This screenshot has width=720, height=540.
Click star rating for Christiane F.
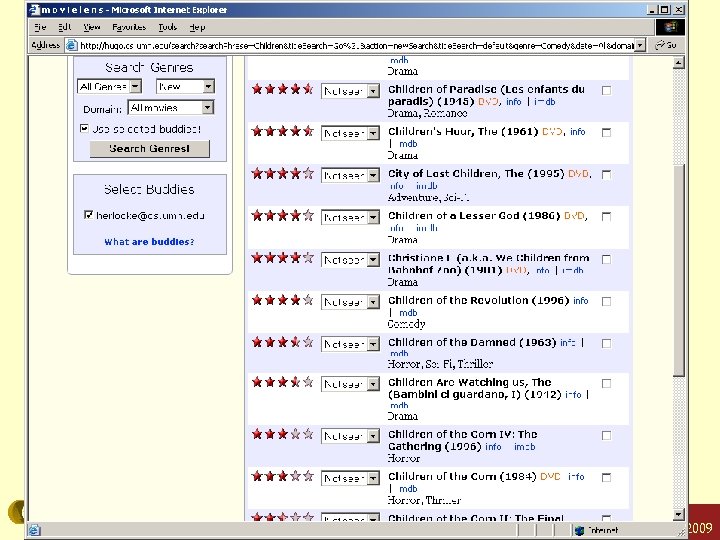[x=282, y=258]
